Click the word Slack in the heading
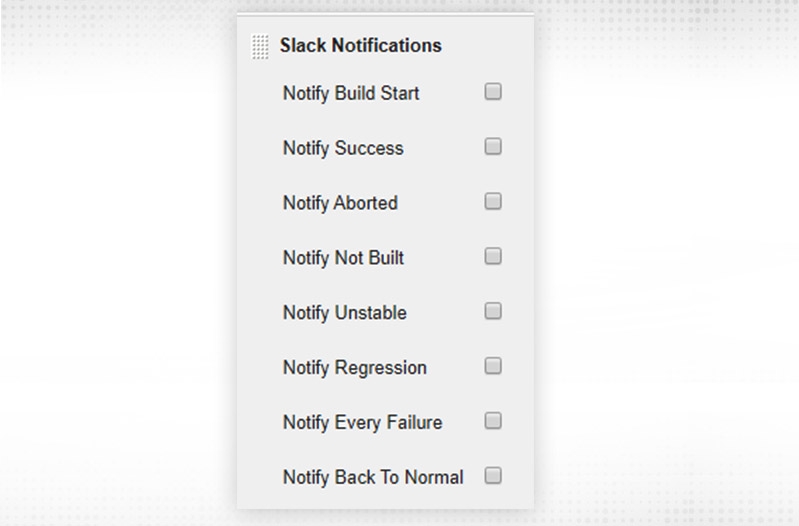The height and width of the screenshot is (526, 799). [x=302, y=46]
